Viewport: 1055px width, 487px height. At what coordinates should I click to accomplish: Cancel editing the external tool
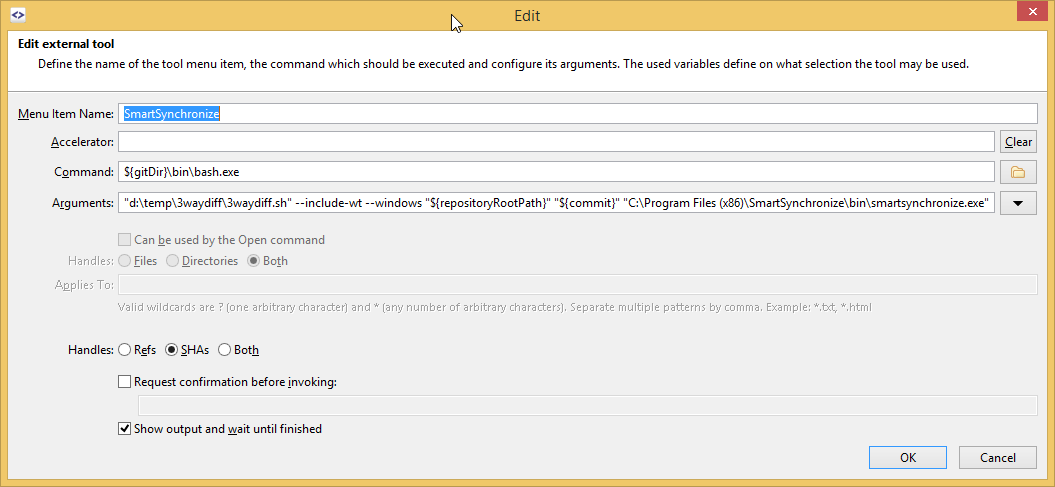coord(997,457)
